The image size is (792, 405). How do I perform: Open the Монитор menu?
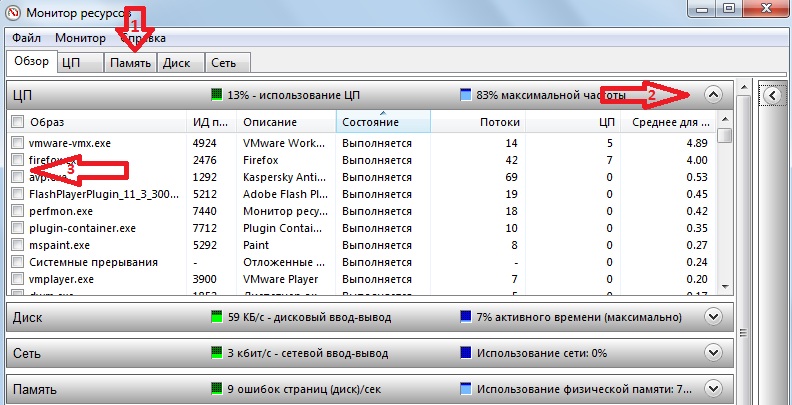click(x=80, y=38)
